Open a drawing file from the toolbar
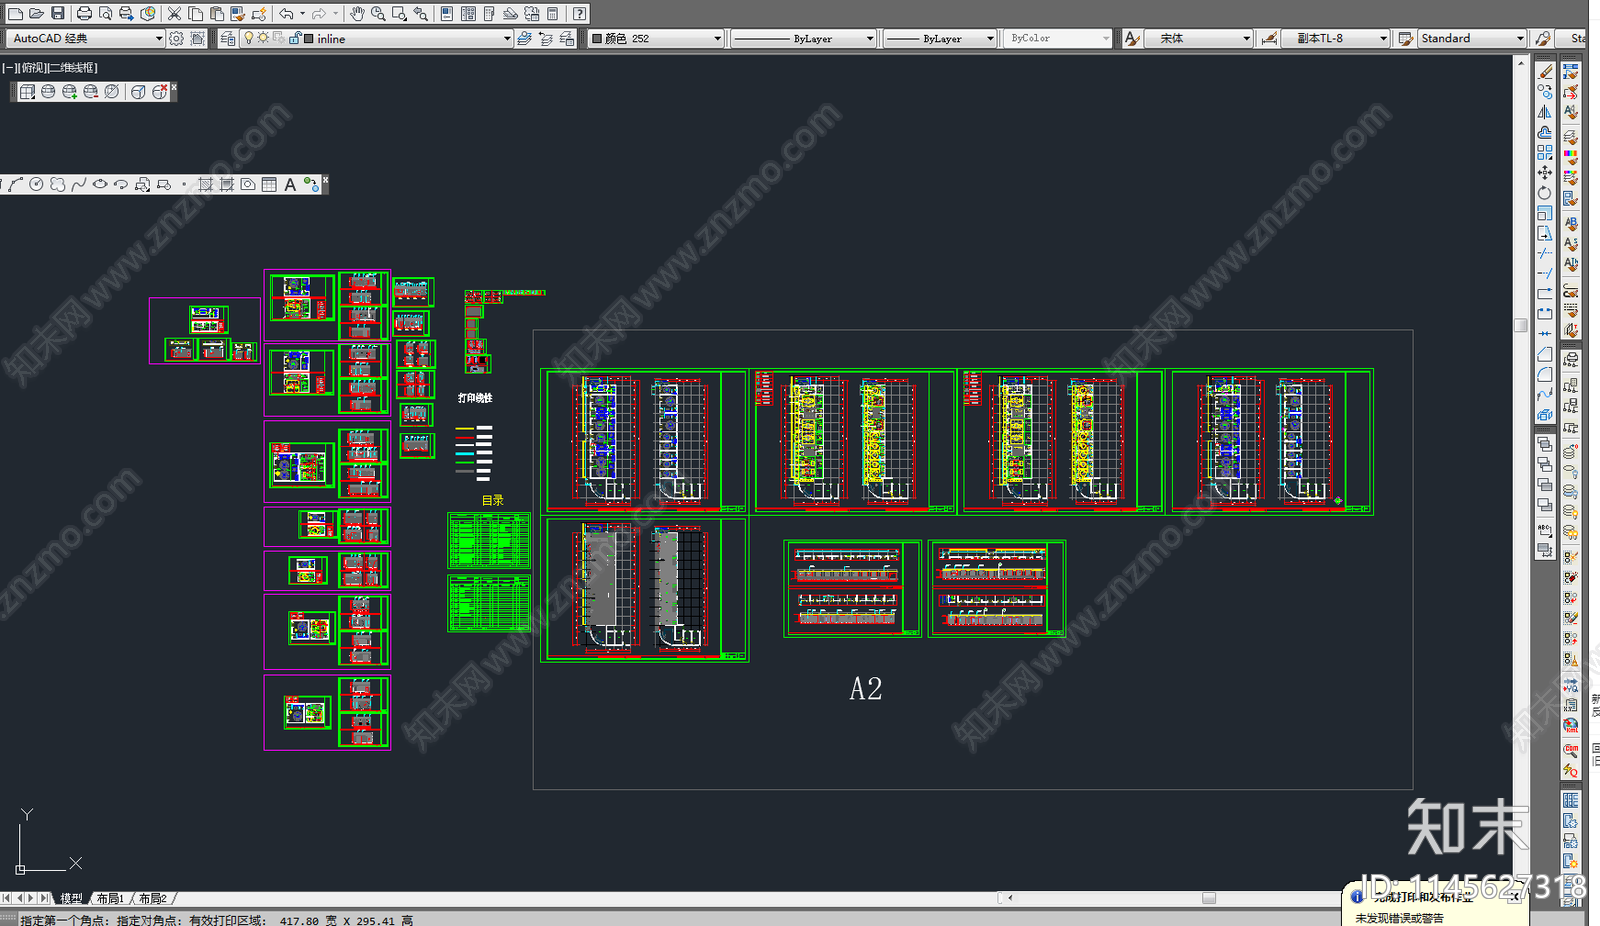1600x926 pixels. 36,14
